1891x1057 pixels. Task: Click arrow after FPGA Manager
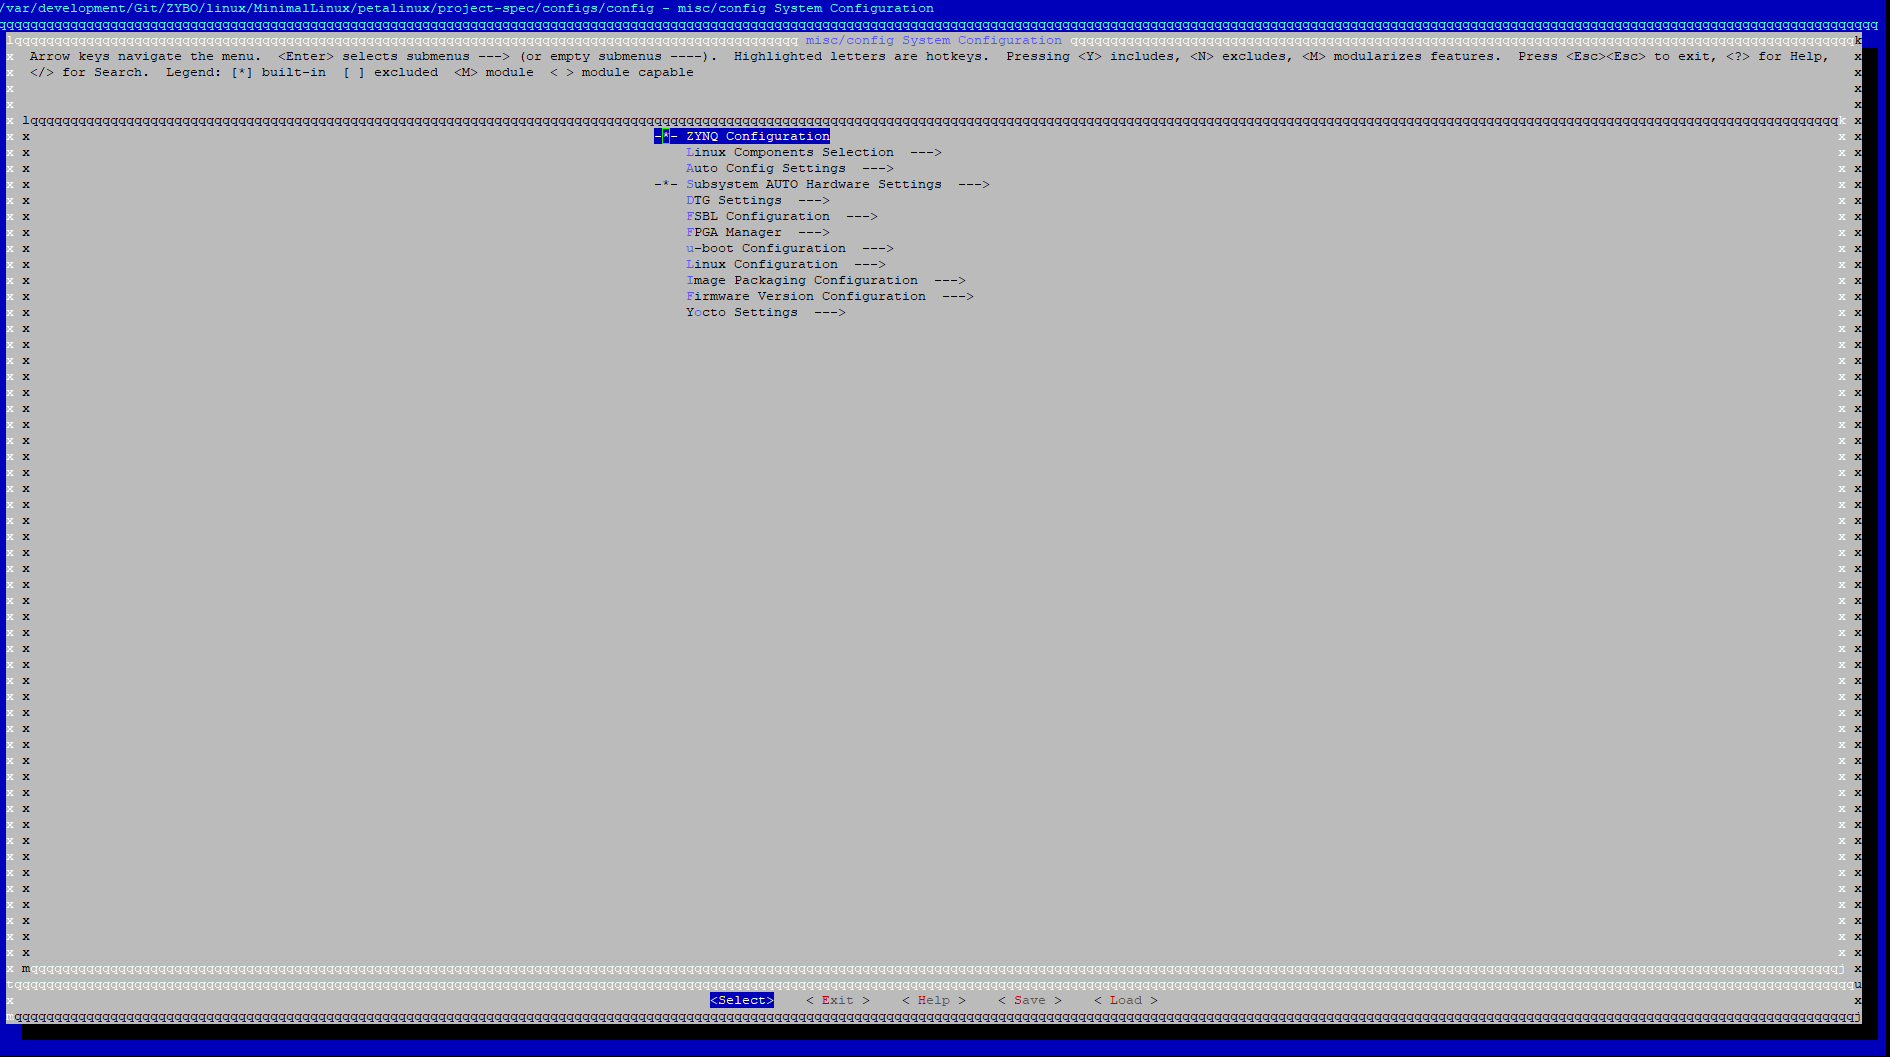click(x=814, y=232)
